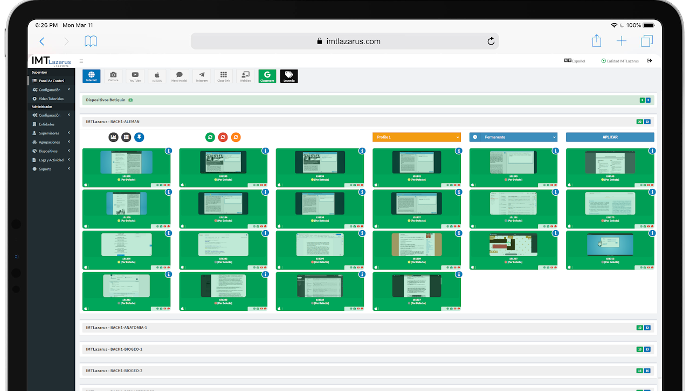Screen dimensions: 690x391
Task: Click the blue Internet globe toolbar button
Action: [x=91, y=76]
